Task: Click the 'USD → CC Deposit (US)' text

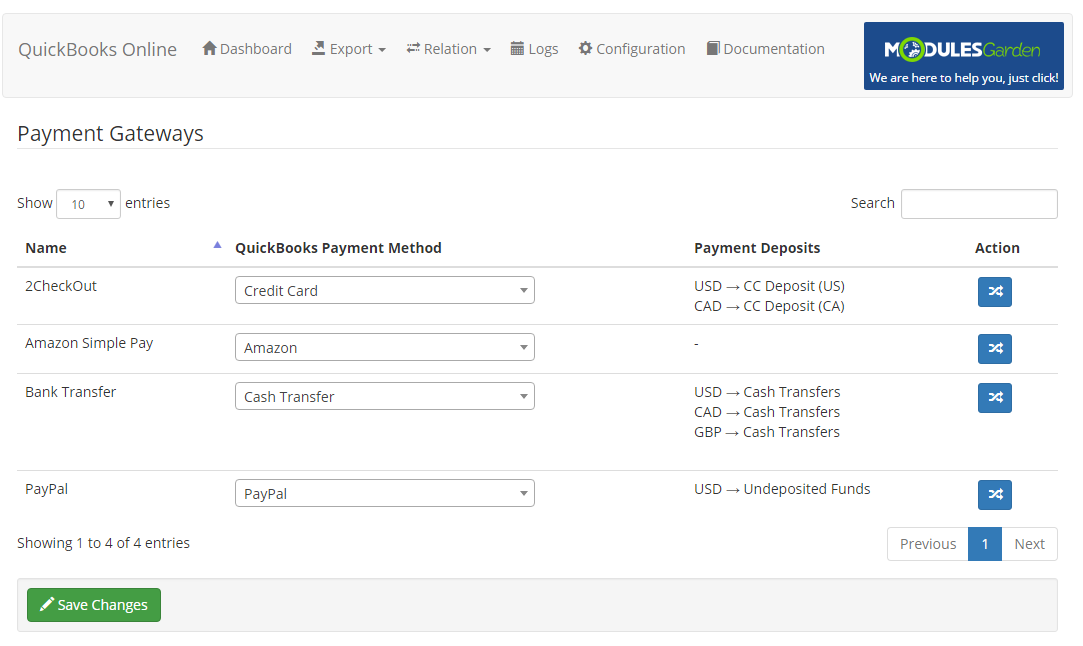Action: pos(769,286)
